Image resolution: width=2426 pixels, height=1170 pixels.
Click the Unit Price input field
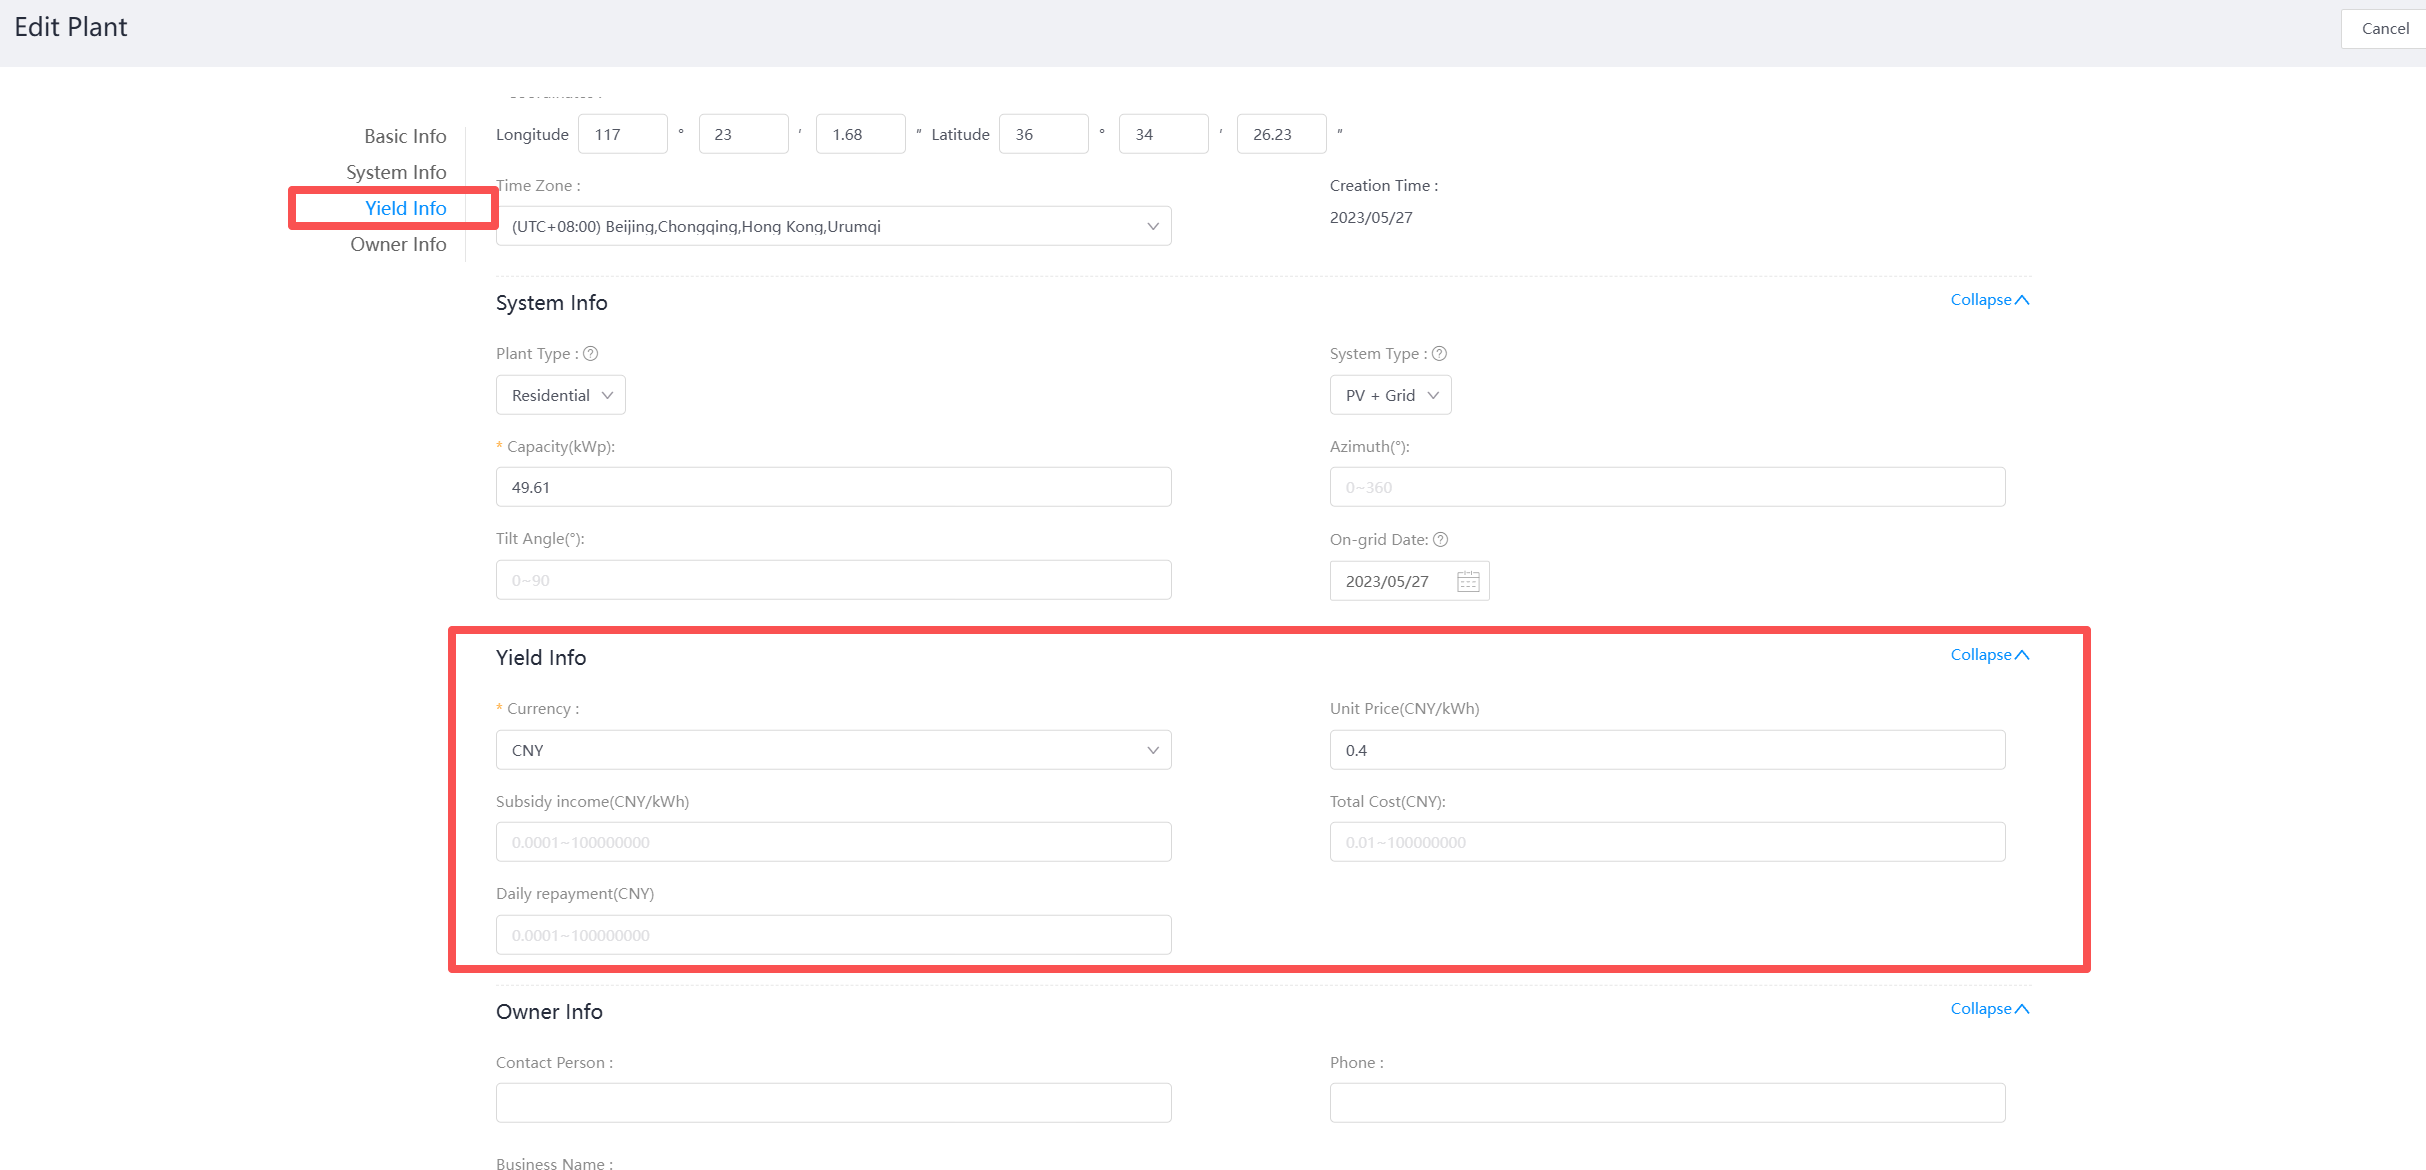[1667, 751]
